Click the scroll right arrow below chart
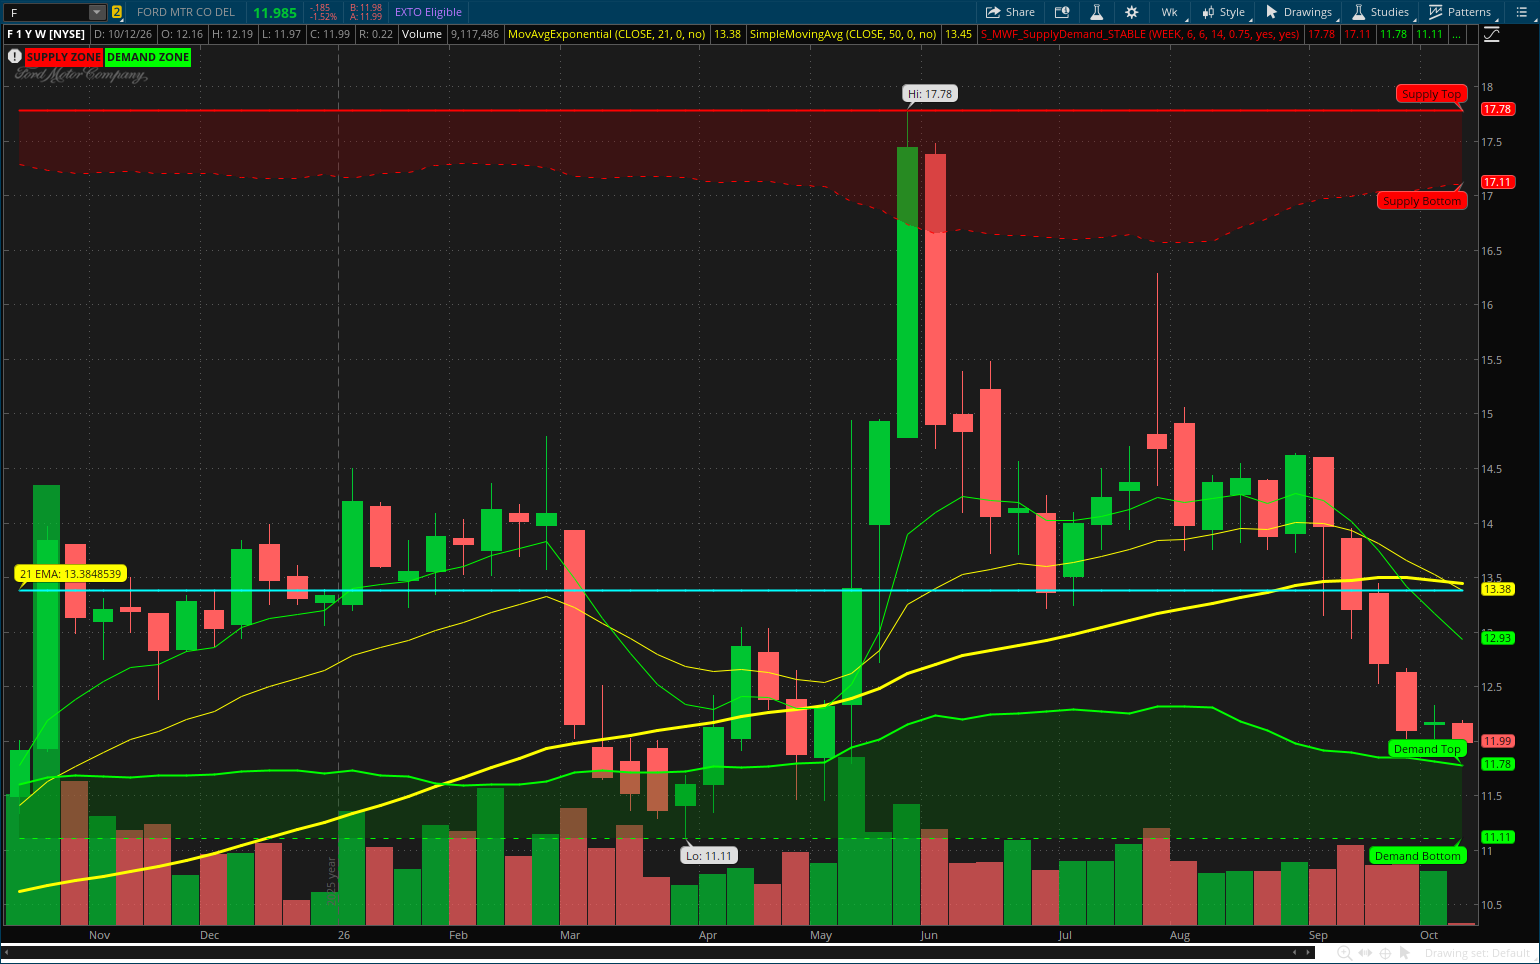The image size is (1540, 964). [x=1309, y=953]
